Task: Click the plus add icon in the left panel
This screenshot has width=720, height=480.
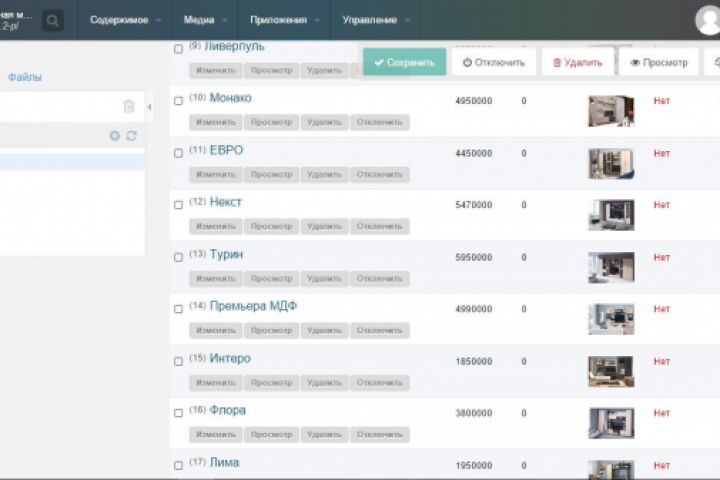Action: tap(115, 136)
